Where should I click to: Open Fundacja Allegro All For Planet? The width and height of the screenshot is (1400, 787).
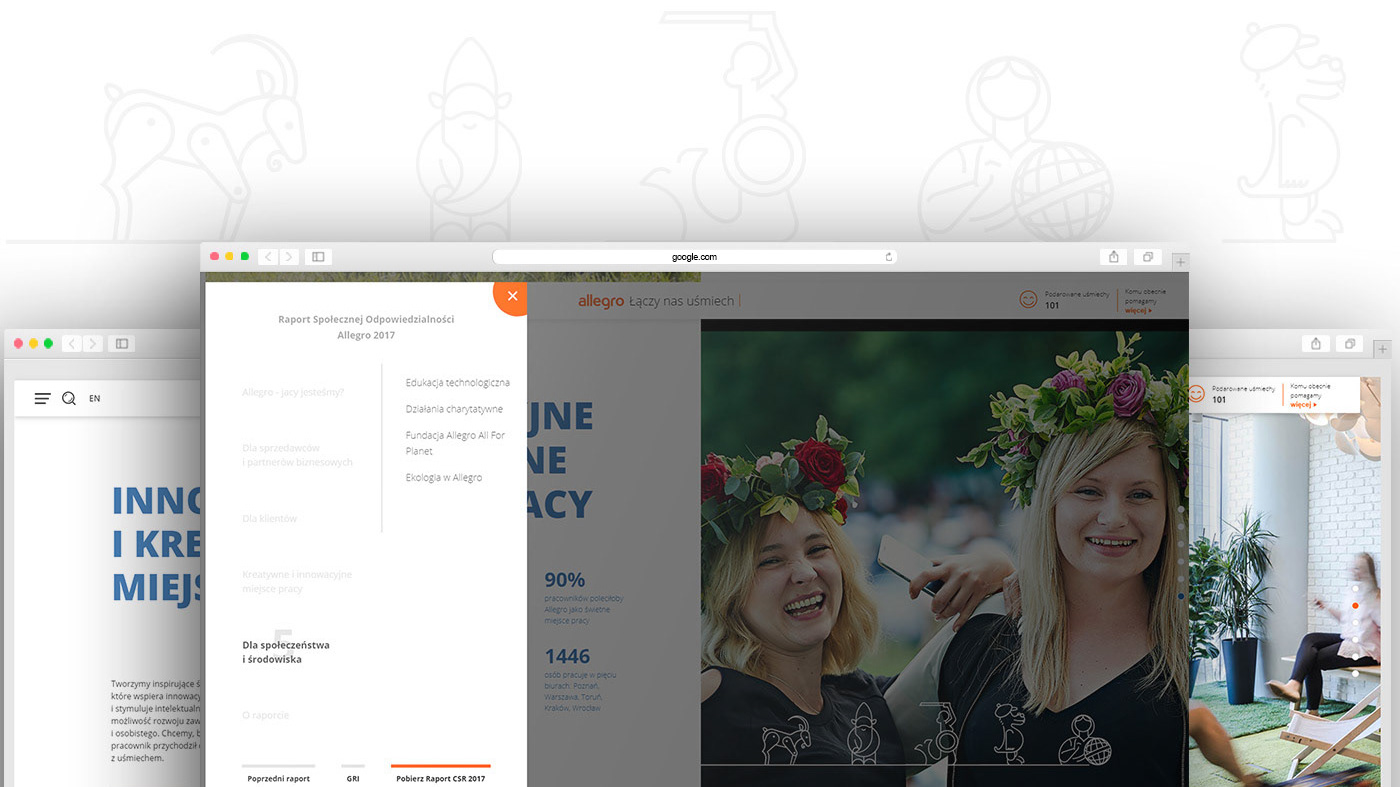(x=455, y=443)
